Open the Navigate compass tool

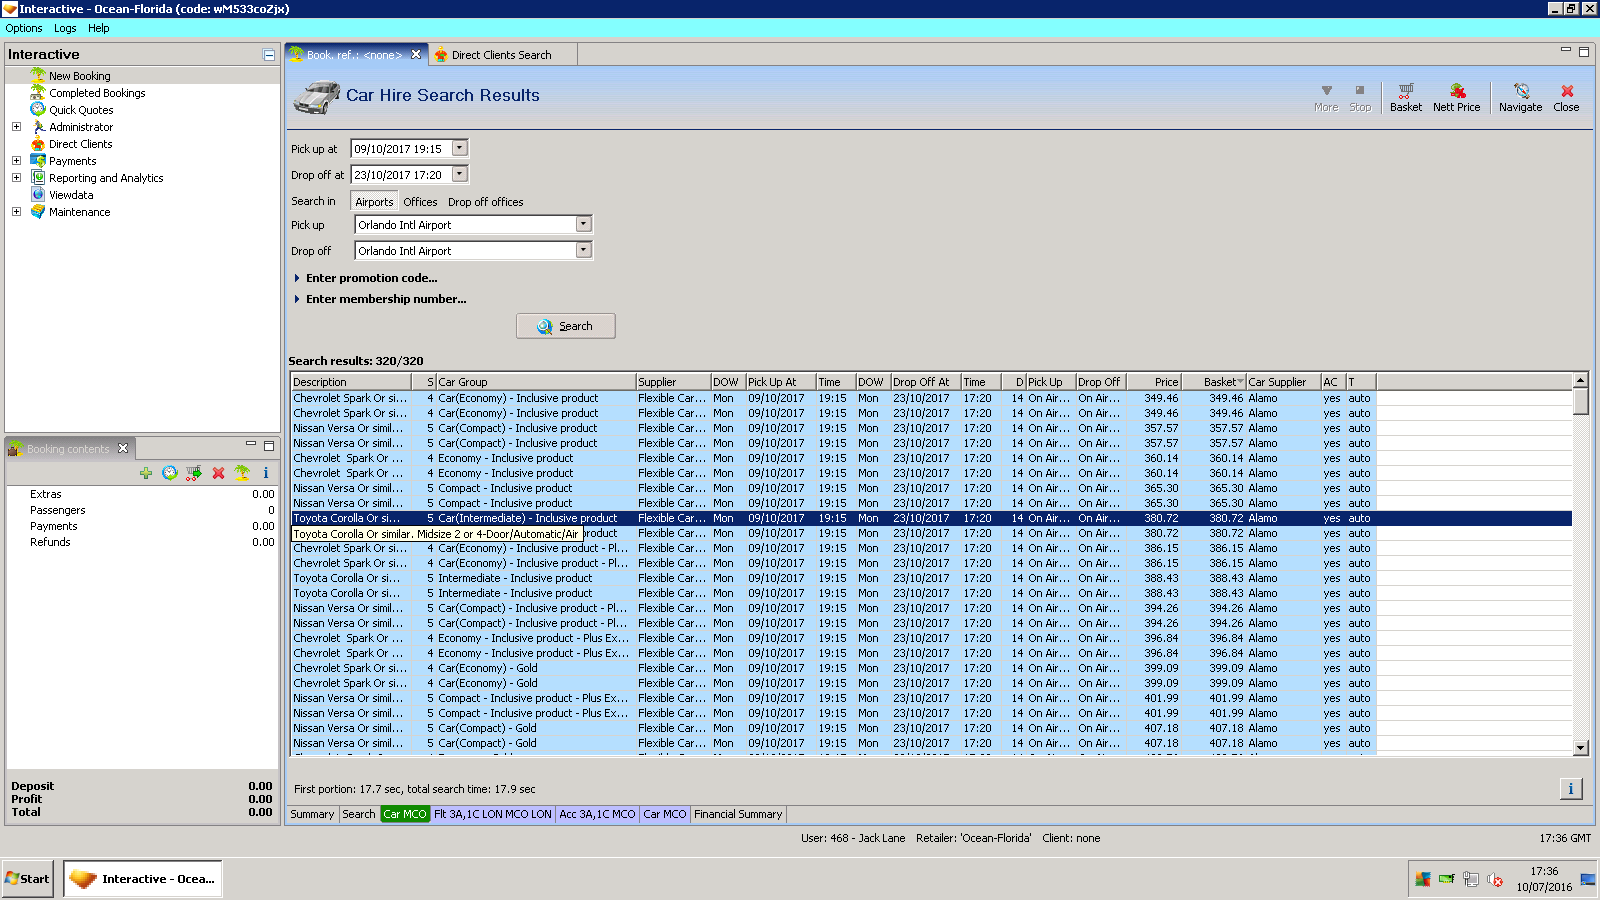[1520, 91]
